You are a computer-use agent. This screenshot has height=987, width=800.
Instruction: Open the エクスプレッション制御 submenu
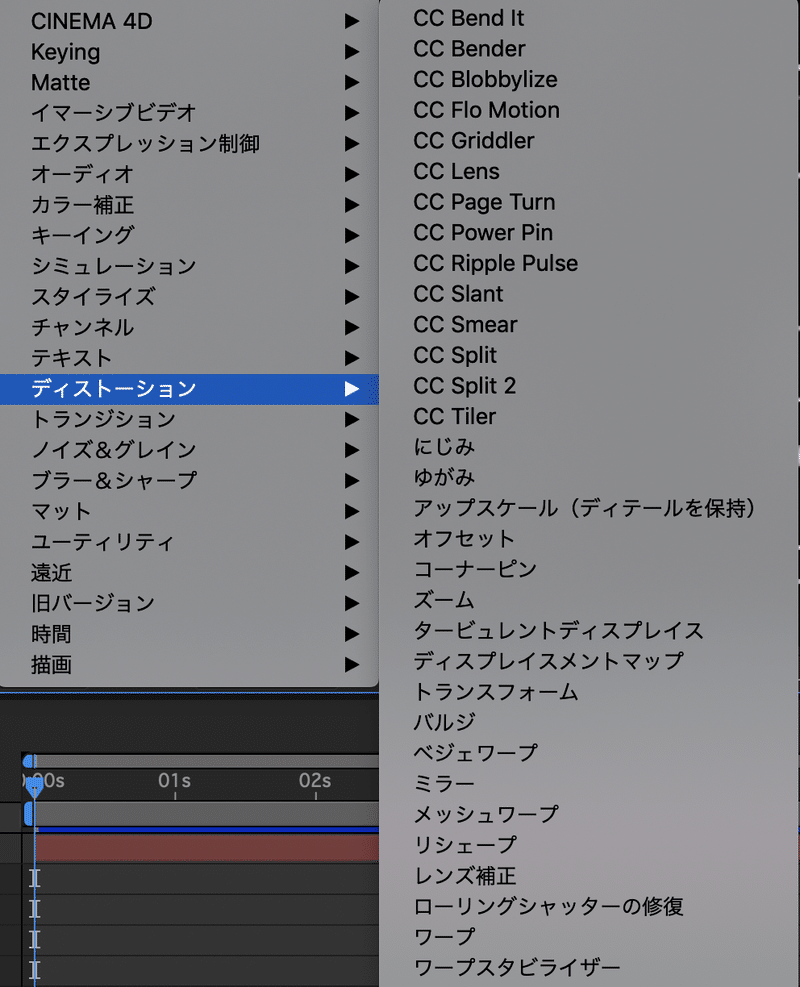pos(189,144)
